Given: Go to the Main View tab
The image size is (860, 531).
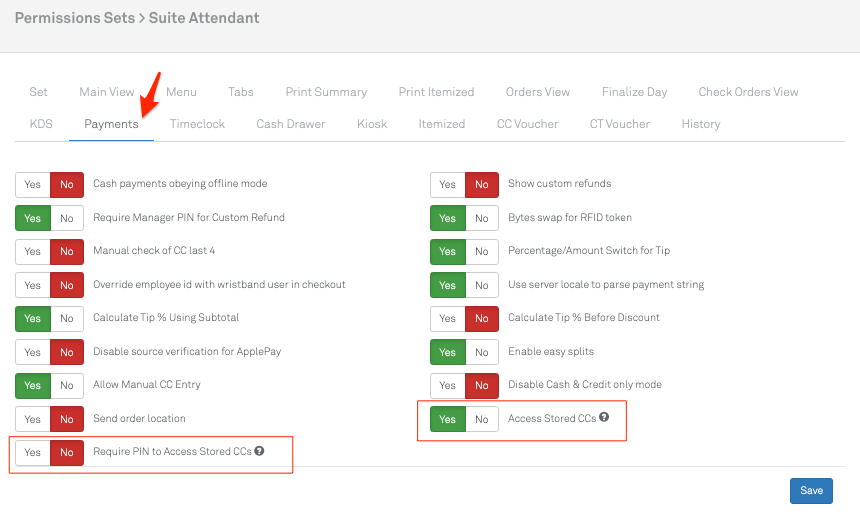Looking at the screenshot, I should point(106,92).
